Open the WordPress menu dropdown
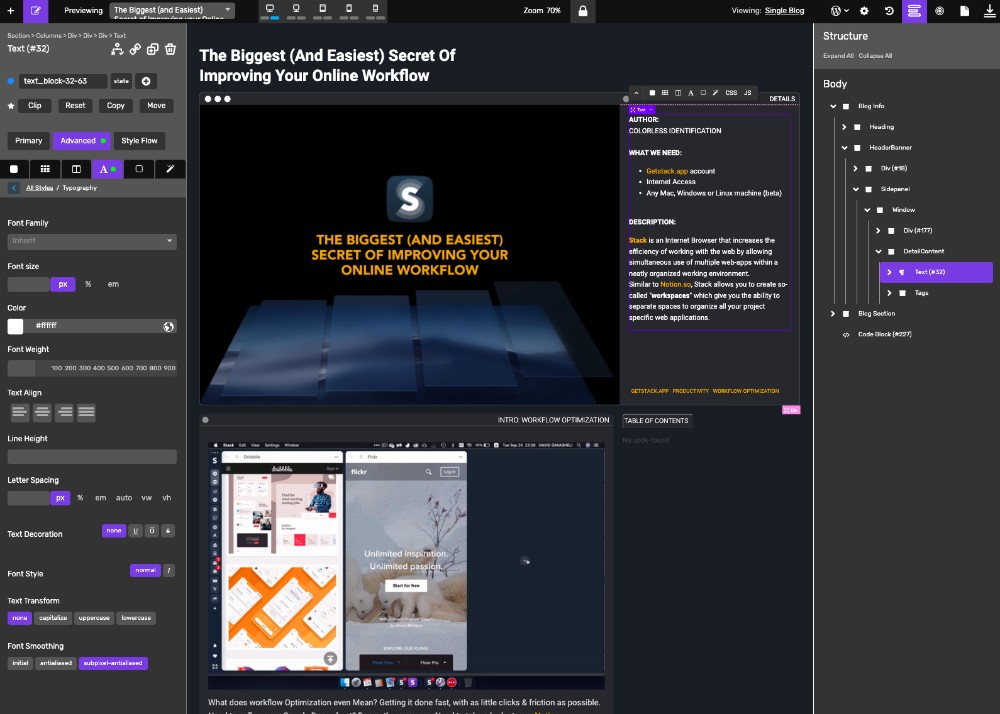Screen dimensions: 1000x714 (839, 11)
